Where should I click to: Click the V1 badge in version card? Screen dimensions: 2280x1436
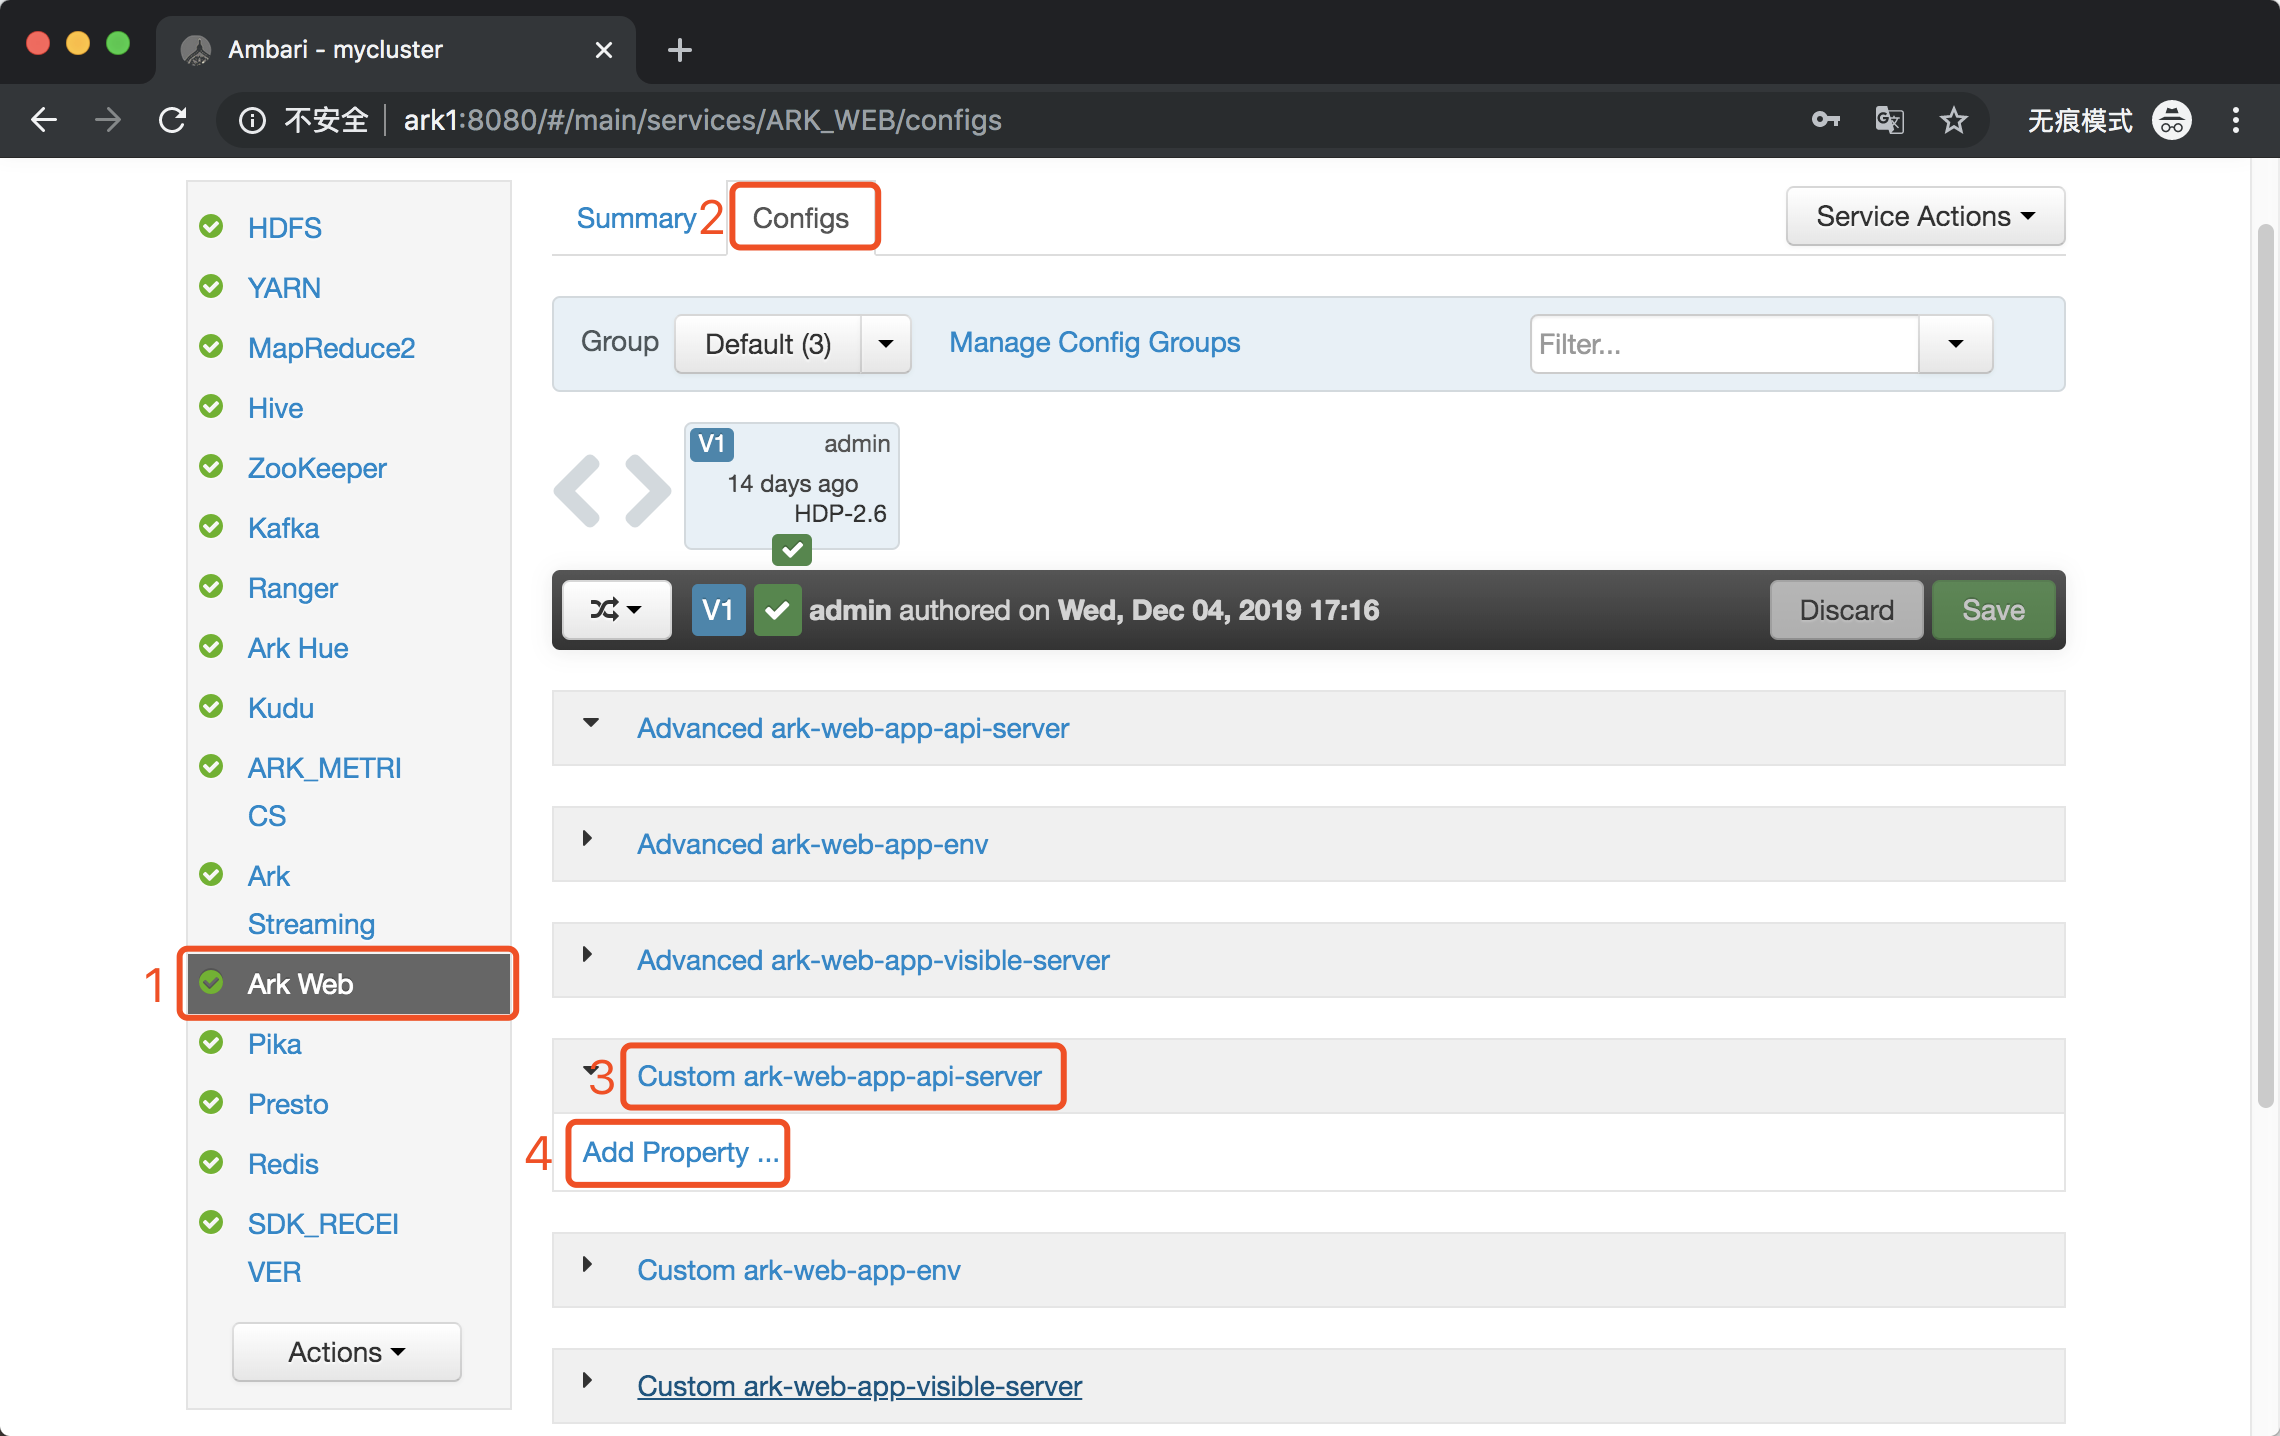[x=712, y=444]
